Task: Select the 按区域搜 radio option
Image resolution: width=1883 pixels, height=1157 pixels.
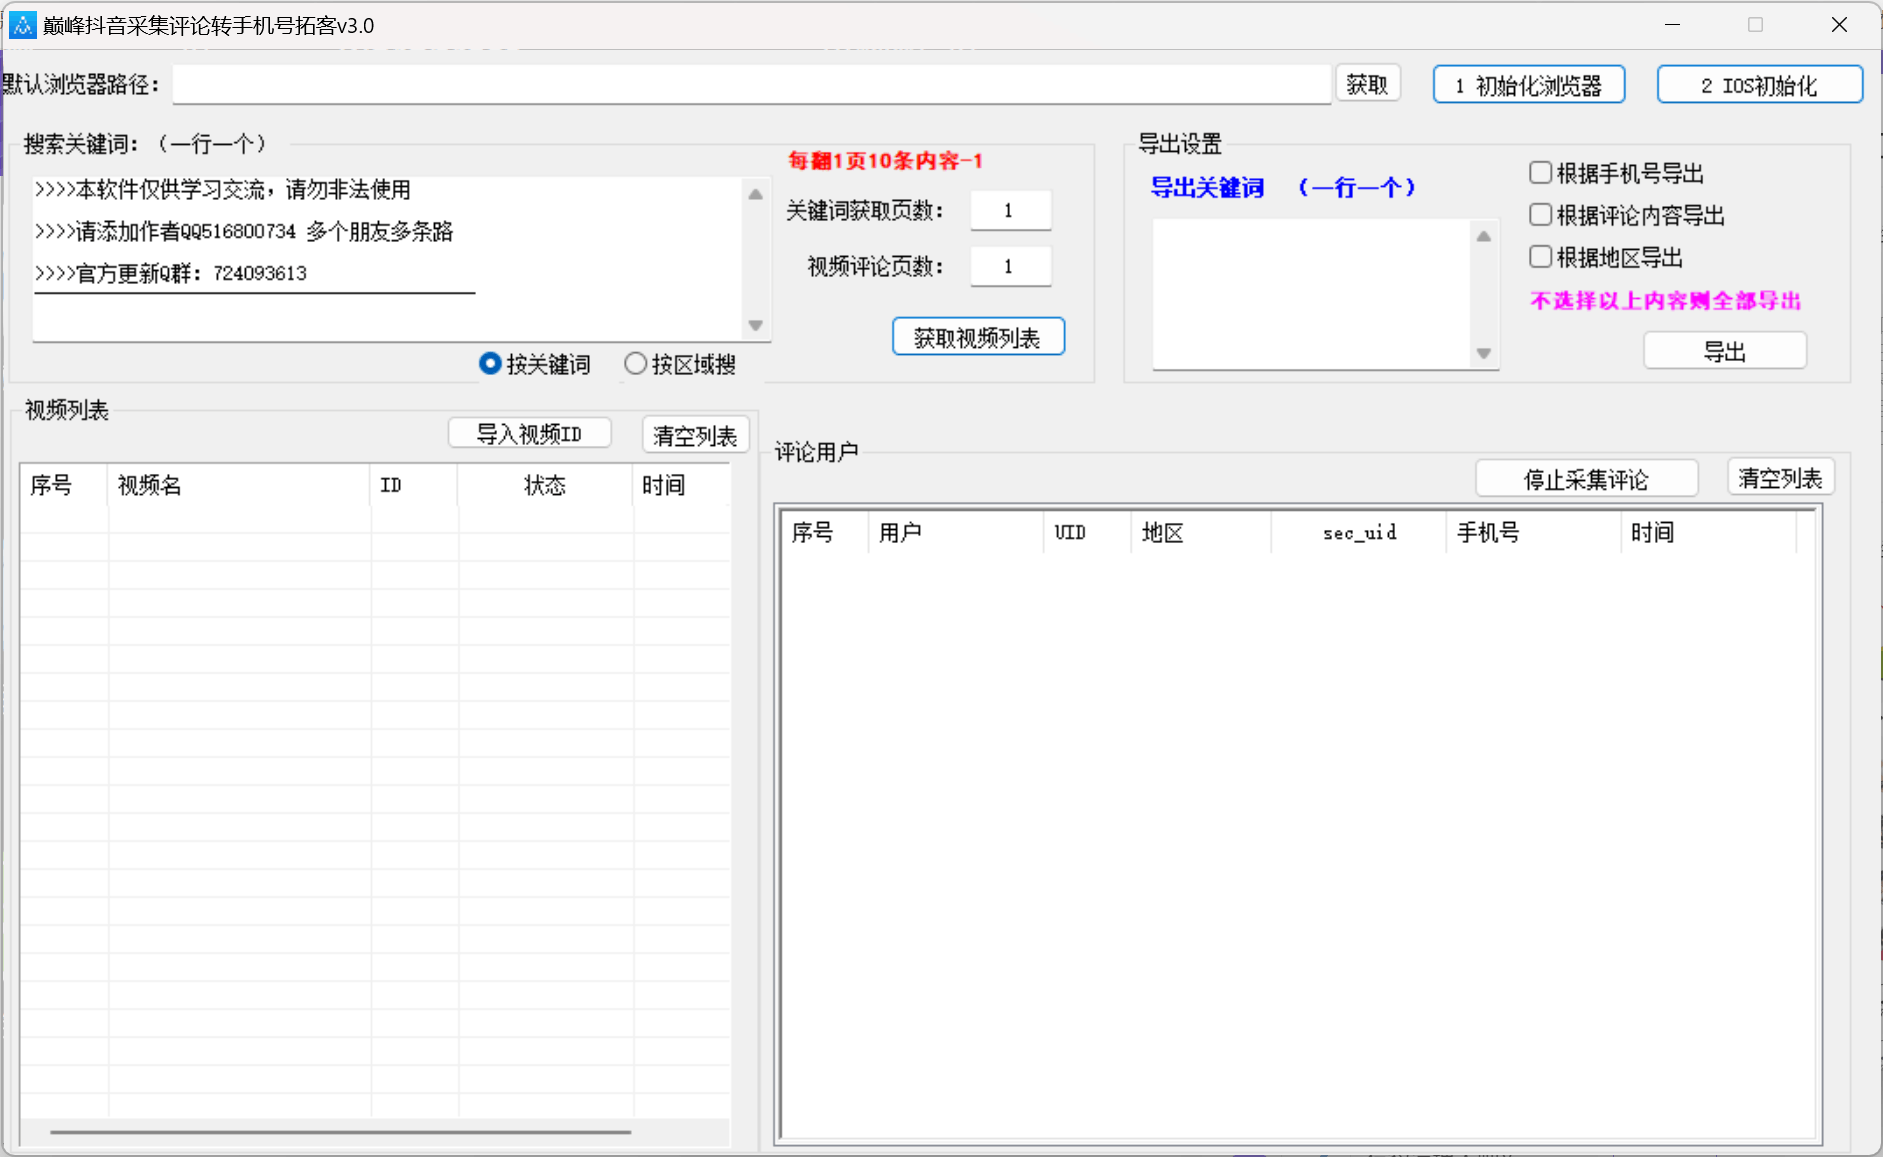Action: click(680, 364)
